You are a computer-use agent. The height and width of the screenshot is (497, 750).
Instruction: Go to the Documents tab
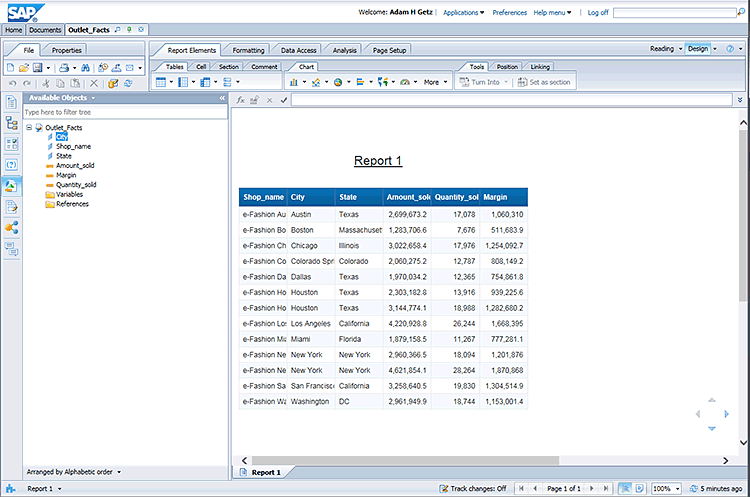(45, 30)
